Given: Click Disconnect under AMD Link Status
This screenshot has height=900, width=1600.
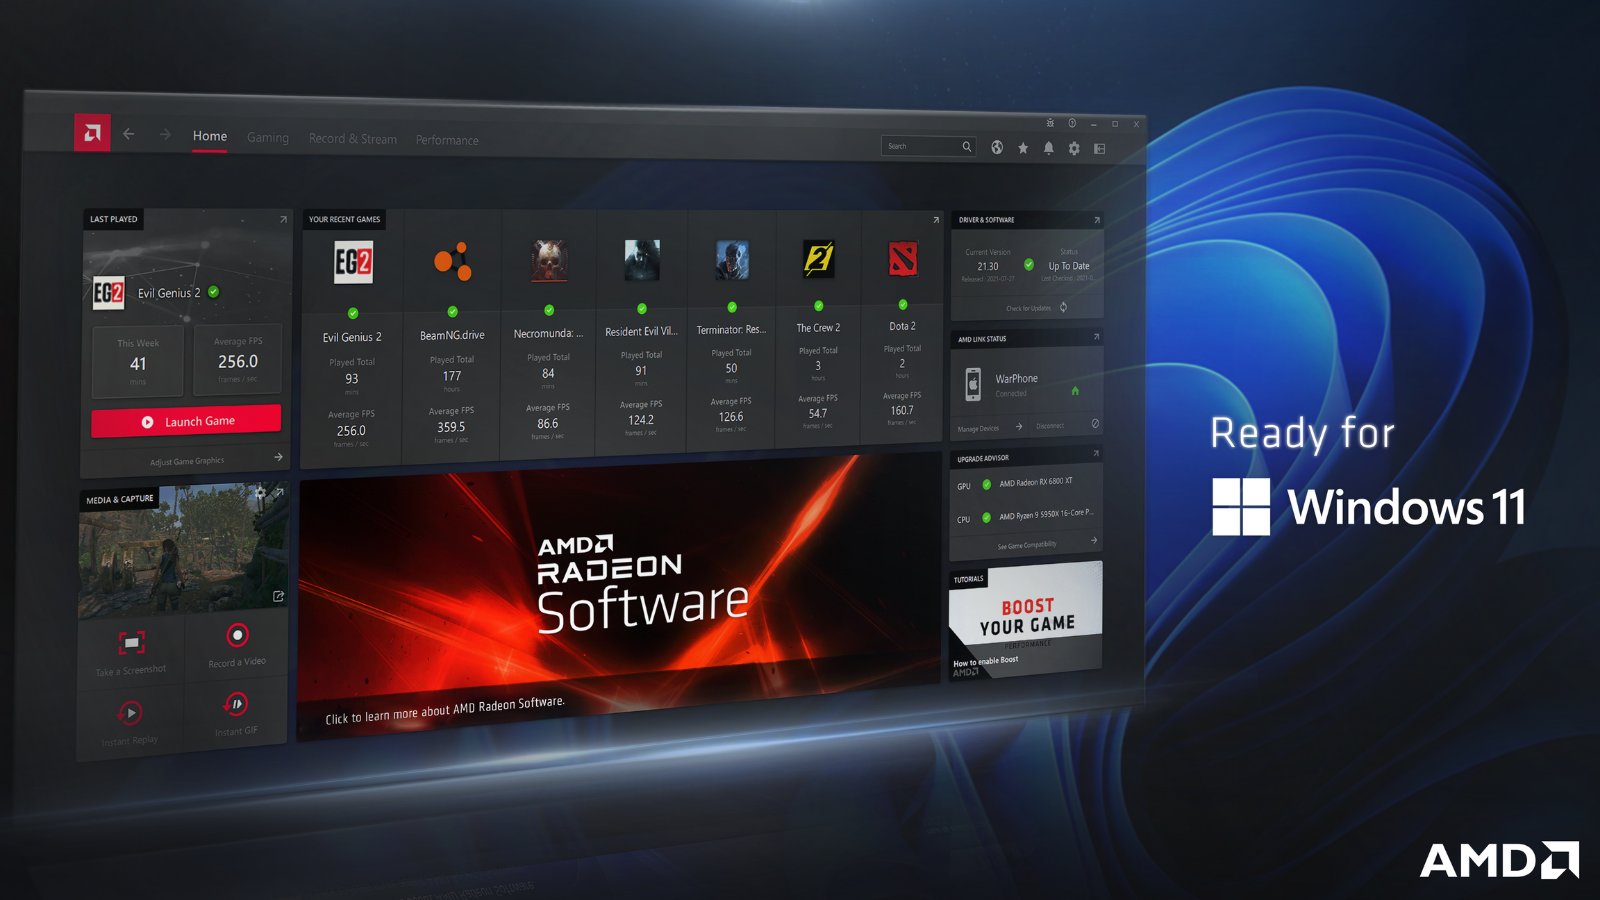Looking at the screenshot, I should coord(1050,426).
